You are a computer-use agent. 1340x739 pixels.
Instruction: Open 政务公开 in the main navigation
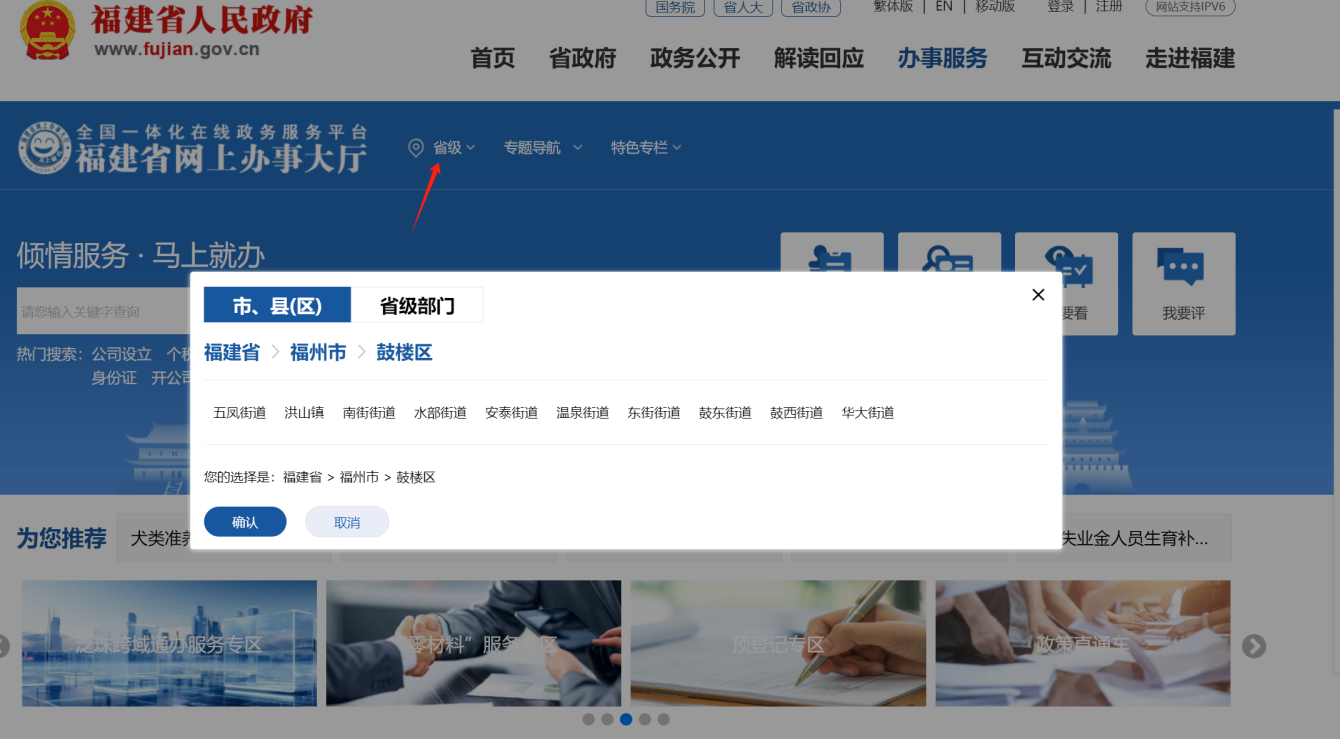point(695,59)
